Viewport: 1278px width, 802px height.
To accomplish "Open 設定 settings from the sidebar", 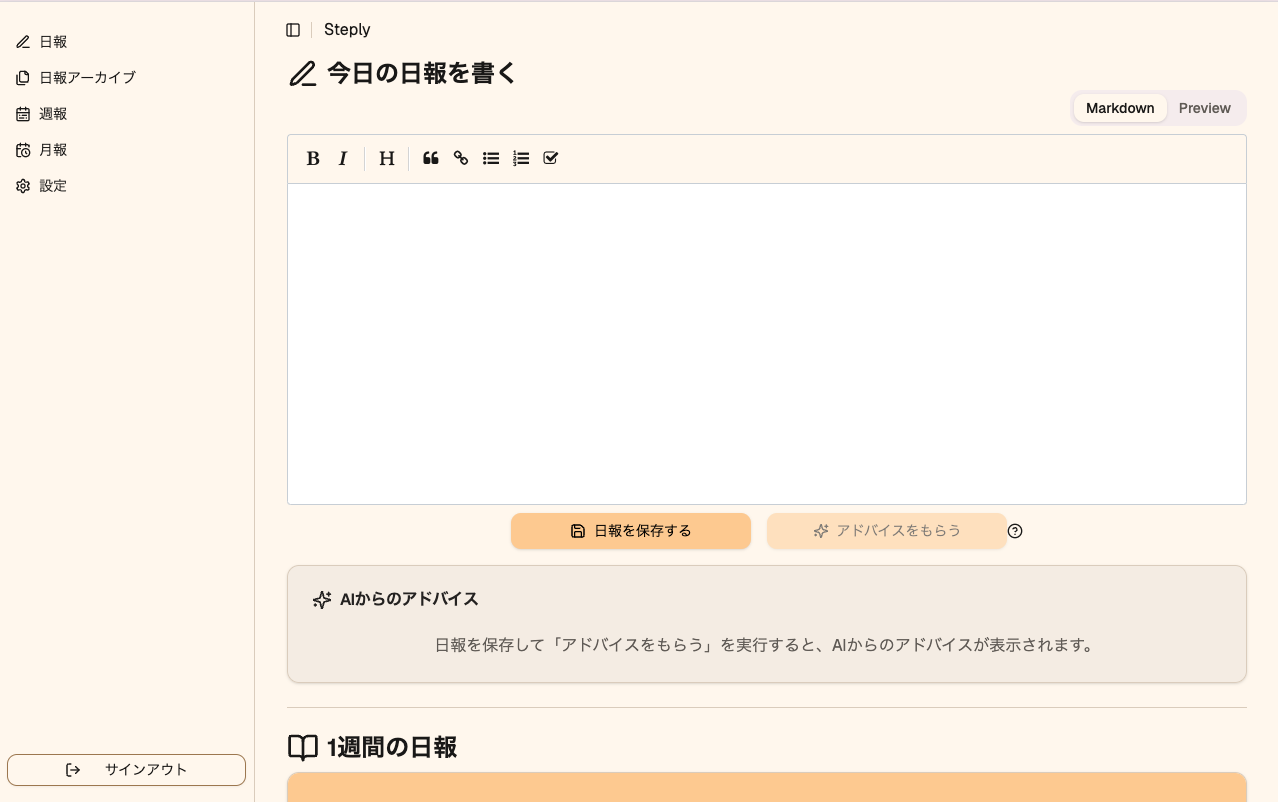I will tap(53, 186).
